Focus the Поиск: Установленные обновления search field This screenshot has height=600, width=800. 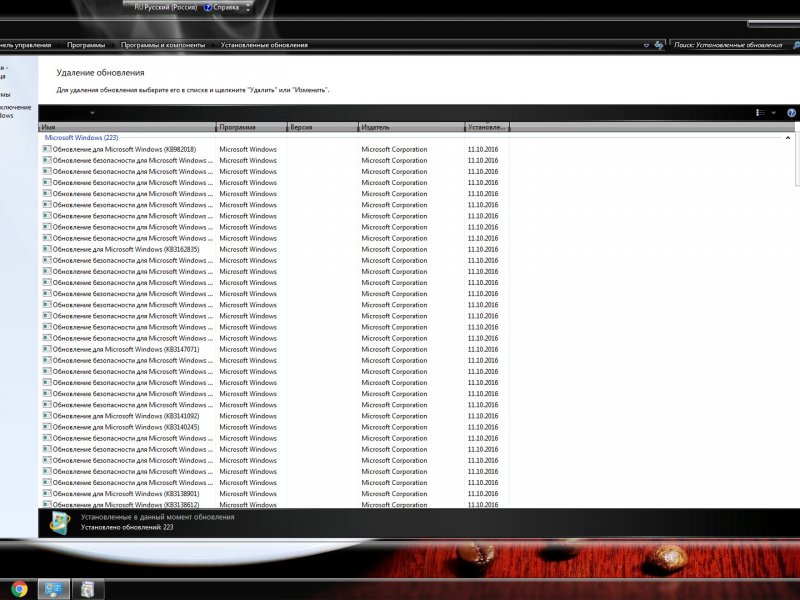coord(729,45)
